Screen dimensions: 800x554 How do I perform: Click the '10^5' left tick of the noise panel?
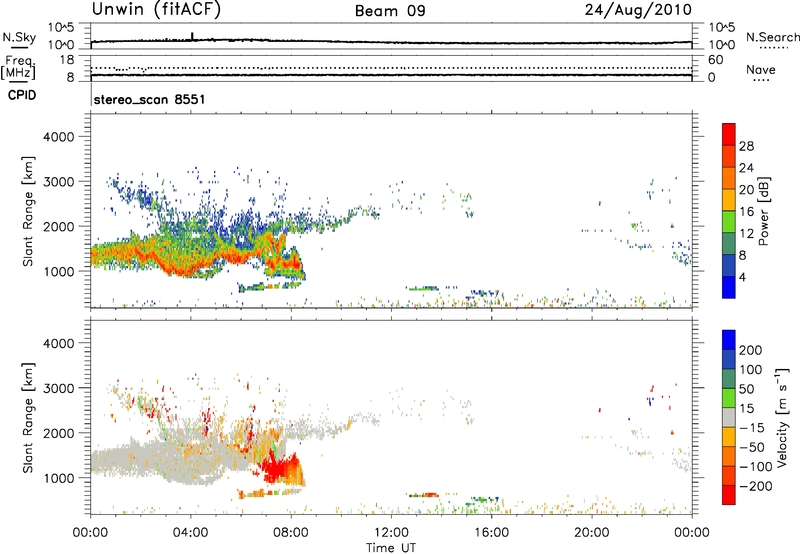point(61,28)
